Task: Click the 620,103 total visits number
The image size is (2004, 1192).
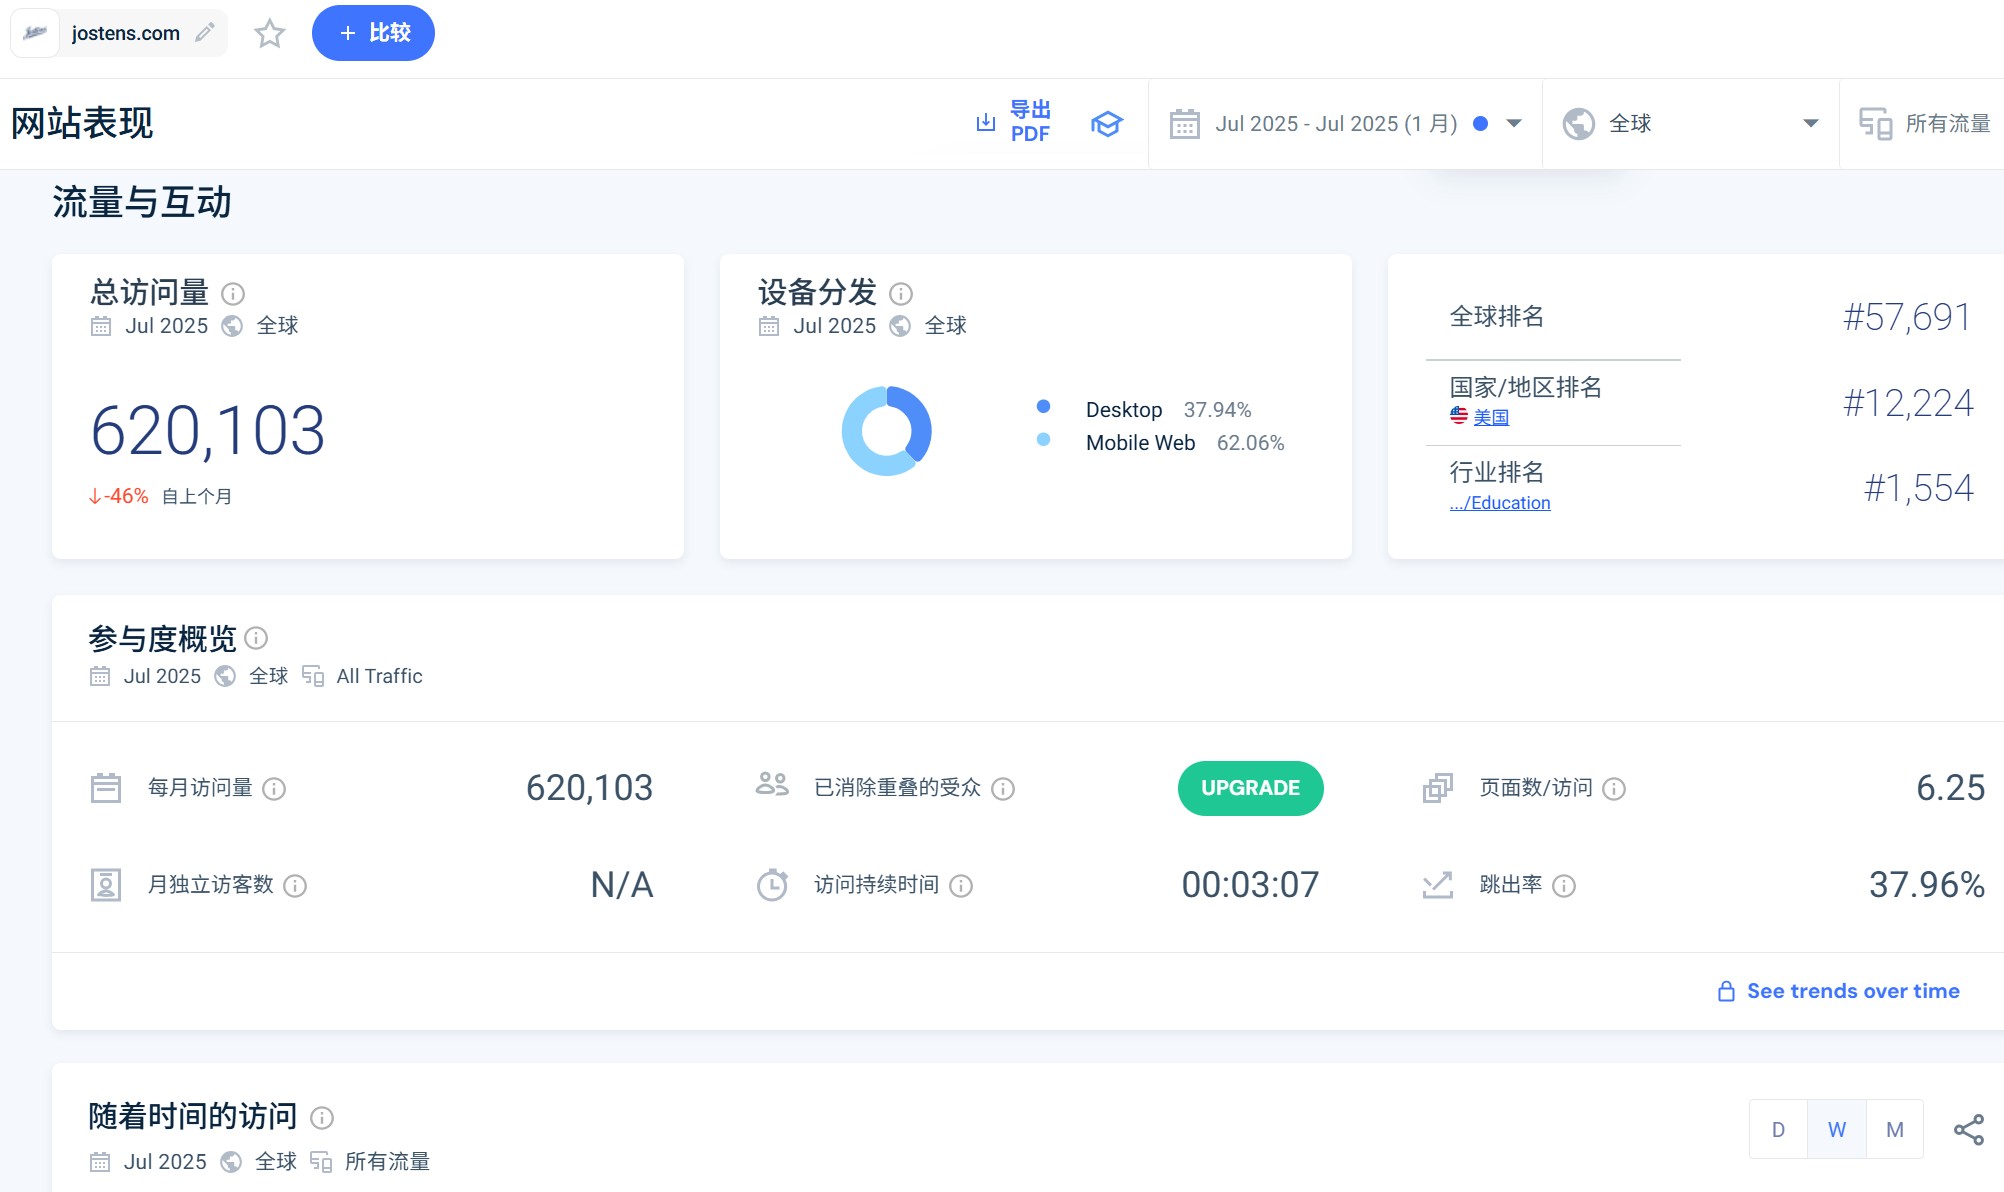Action: point(208,431)
